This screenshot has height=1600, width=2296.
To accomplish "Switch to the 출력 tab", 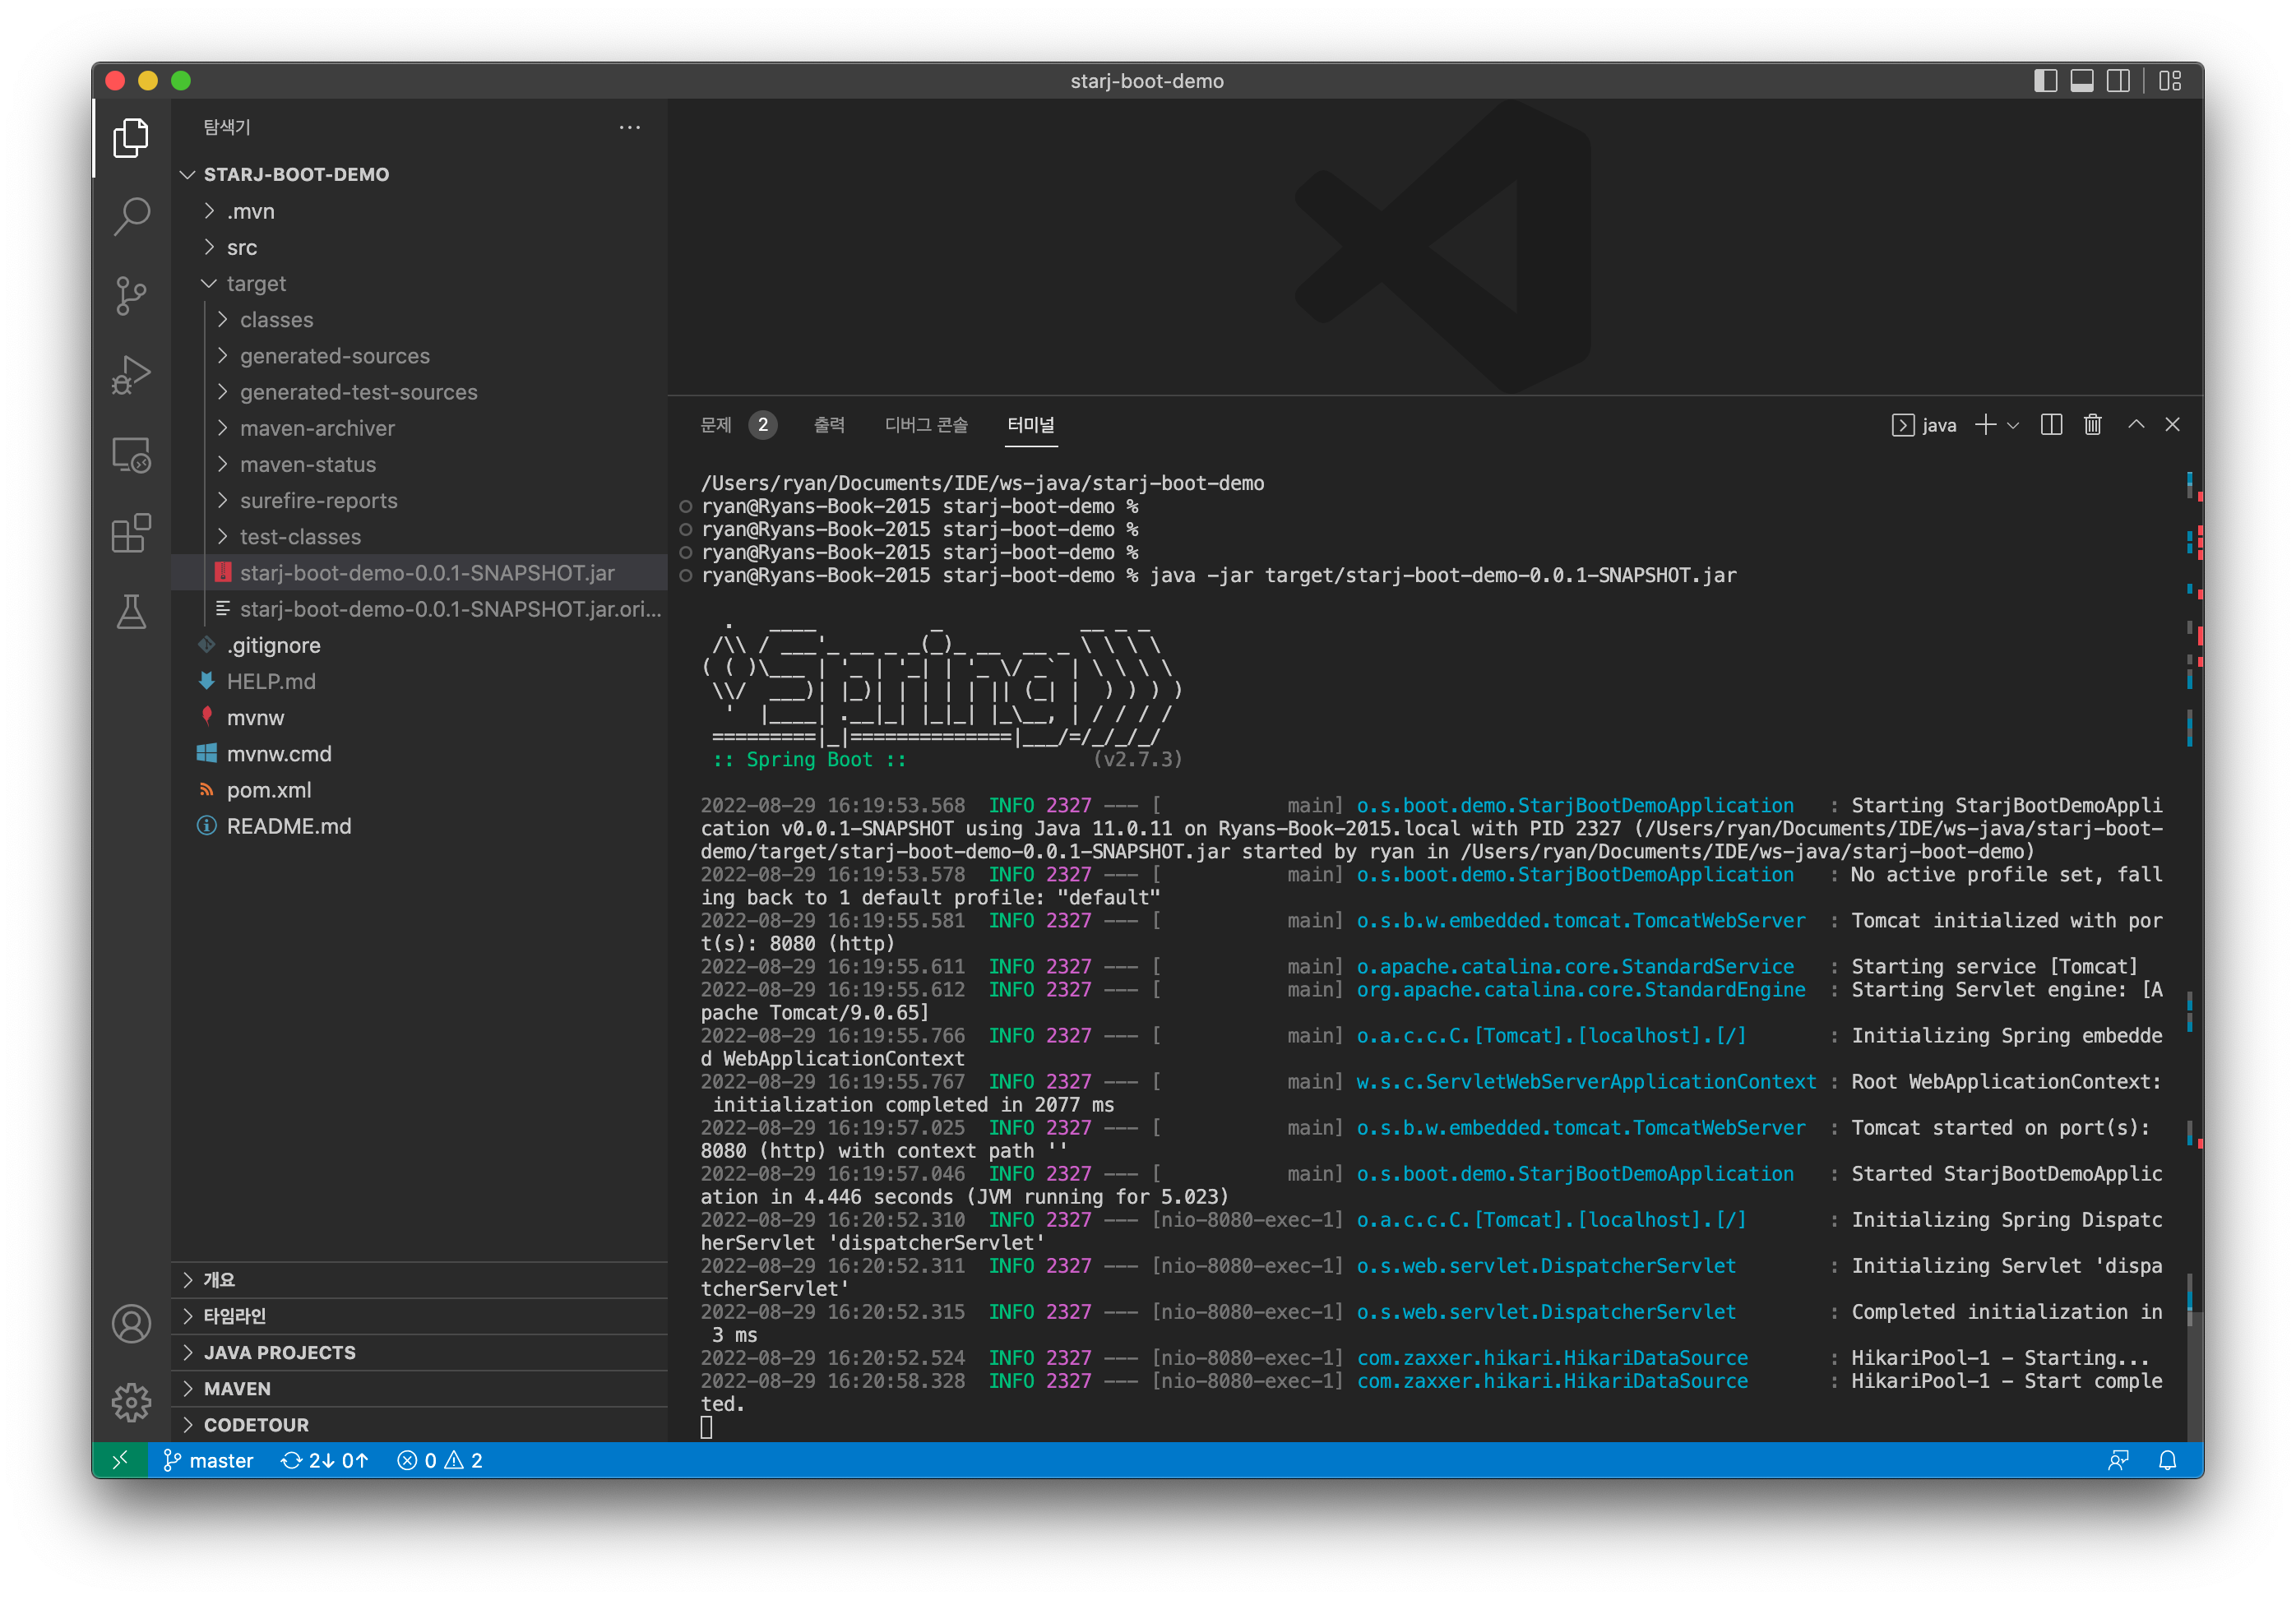I will [829, 425].
